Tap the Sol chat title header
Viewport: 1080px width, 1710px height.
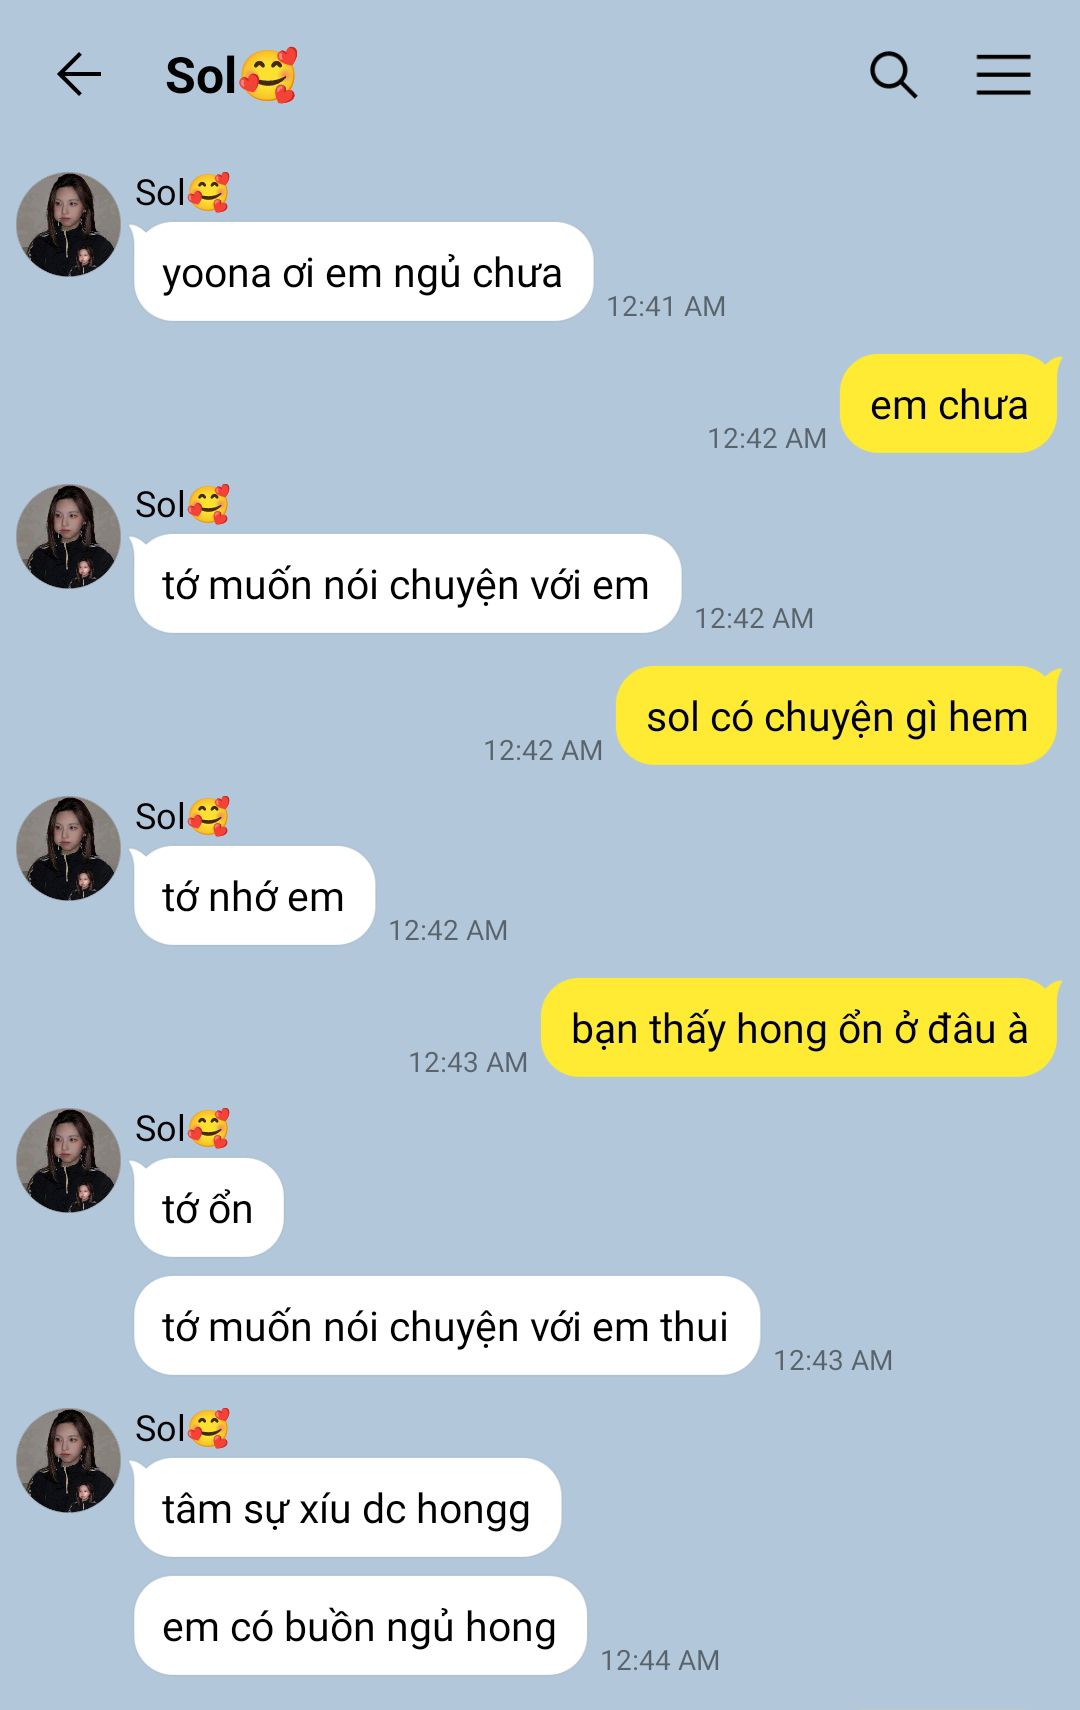[231, 75]
